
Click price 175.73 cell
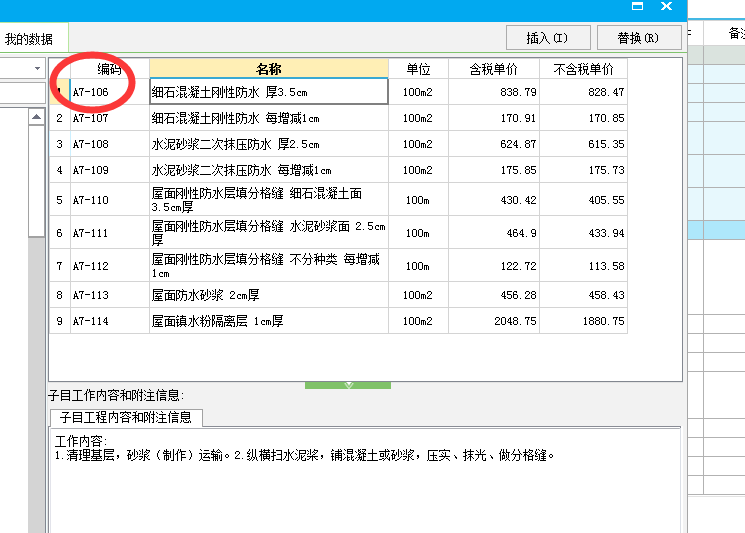pos(583,170)
